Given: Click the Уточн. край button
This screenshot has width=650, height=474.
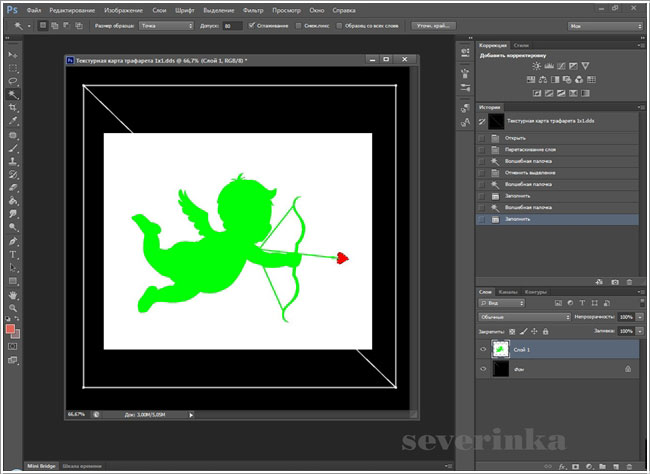Looking at the screenshot, I should (434, 26).
